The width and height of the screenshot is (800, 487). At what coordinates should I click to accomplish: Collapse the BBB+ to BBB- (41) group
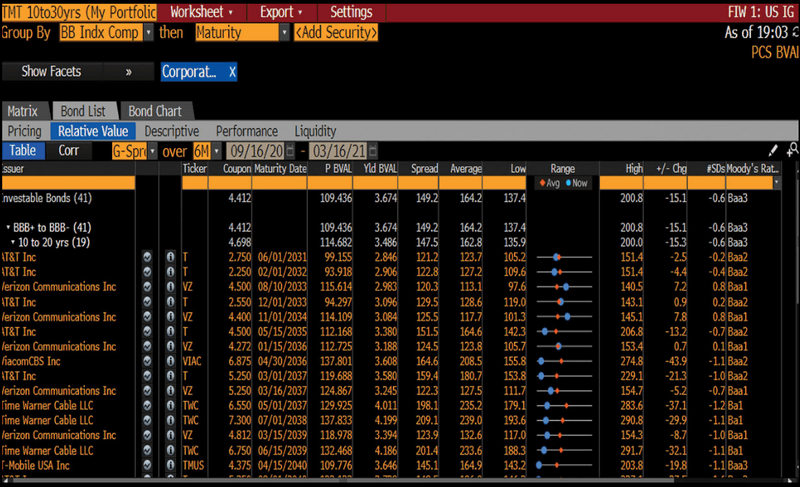tap(8, 227)
